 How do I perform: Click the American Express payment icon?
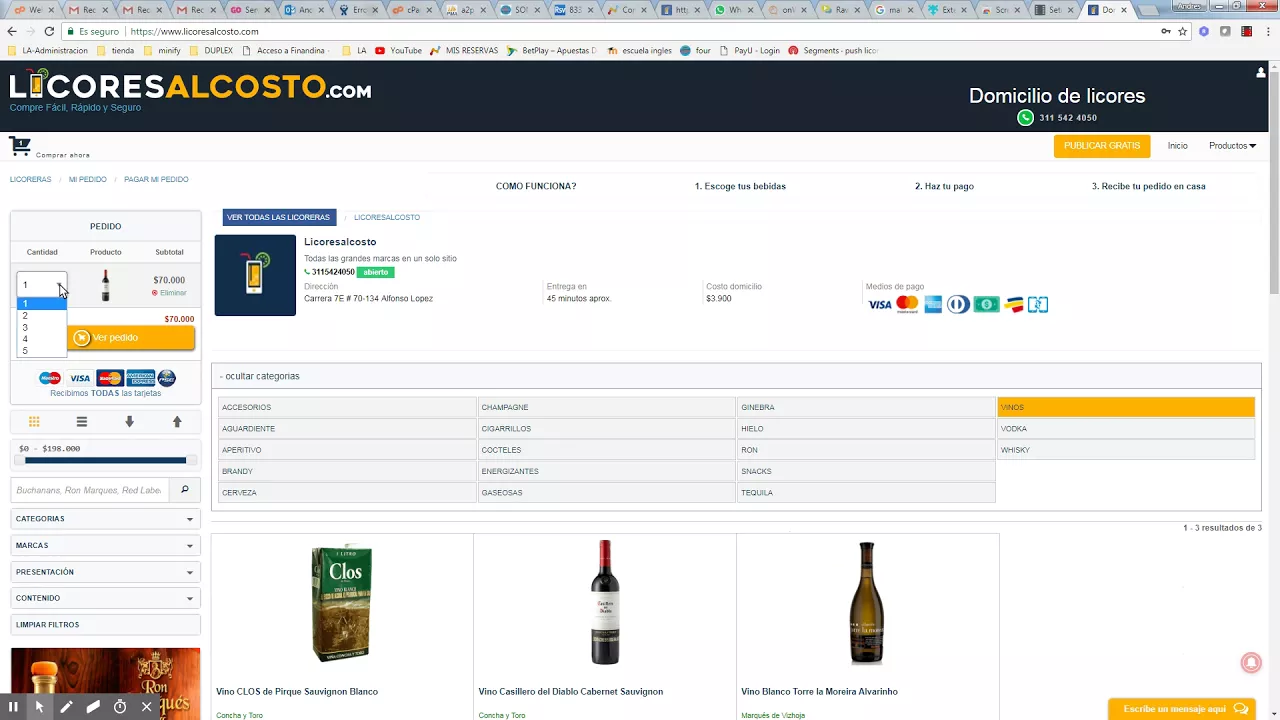(x=933, y=305)
